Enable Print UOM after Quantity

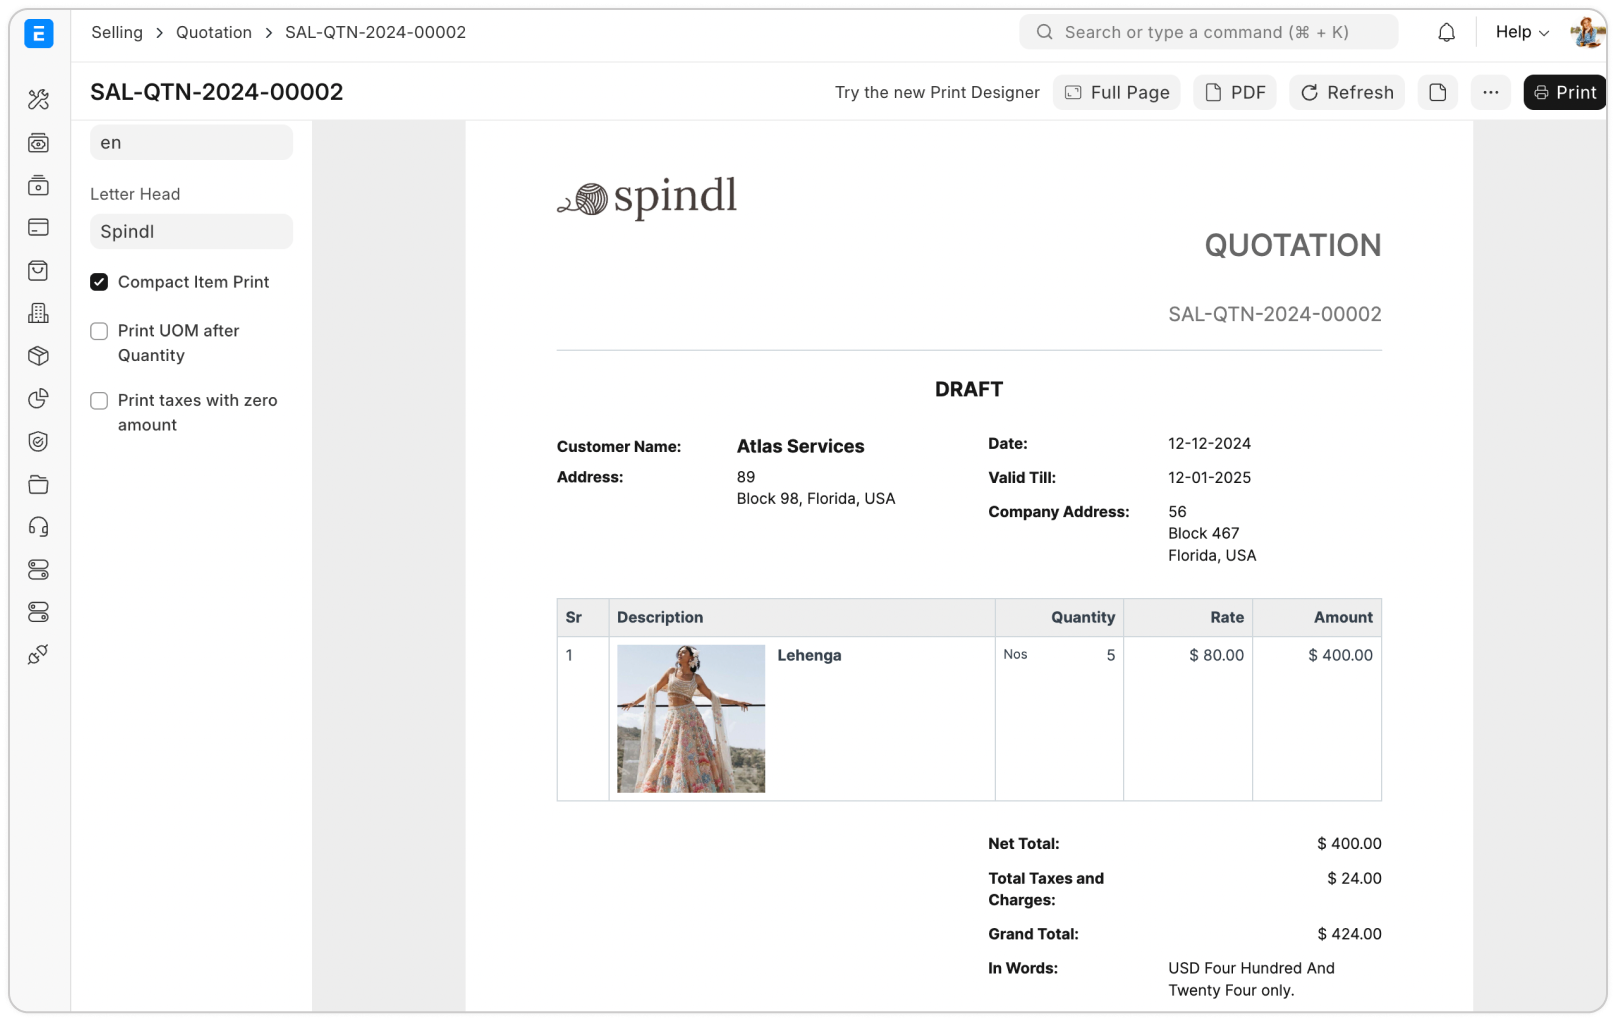click(x=99, y=330)
